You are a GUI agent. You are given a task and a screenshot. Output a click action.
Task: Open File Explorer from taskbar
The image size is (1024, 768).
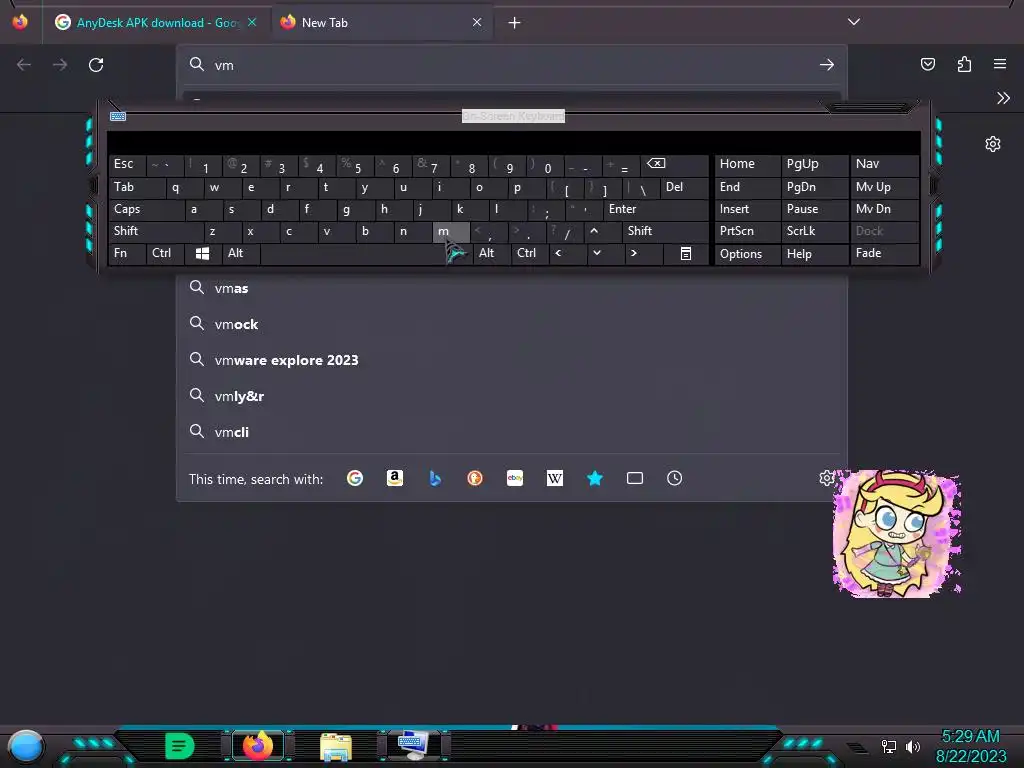[x=336, y=746]
